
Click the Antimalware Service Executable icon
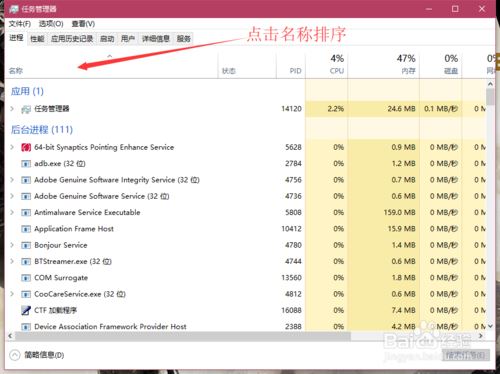pyautogui.click(x=26, y=213)
